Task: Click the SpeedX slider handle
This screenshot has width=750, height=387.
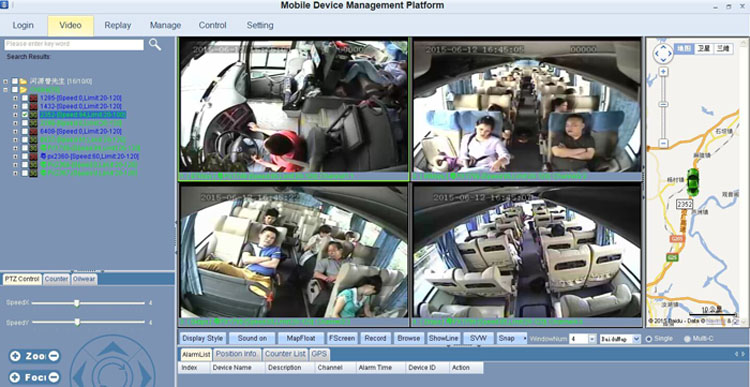Action: [x=77, y=303]
